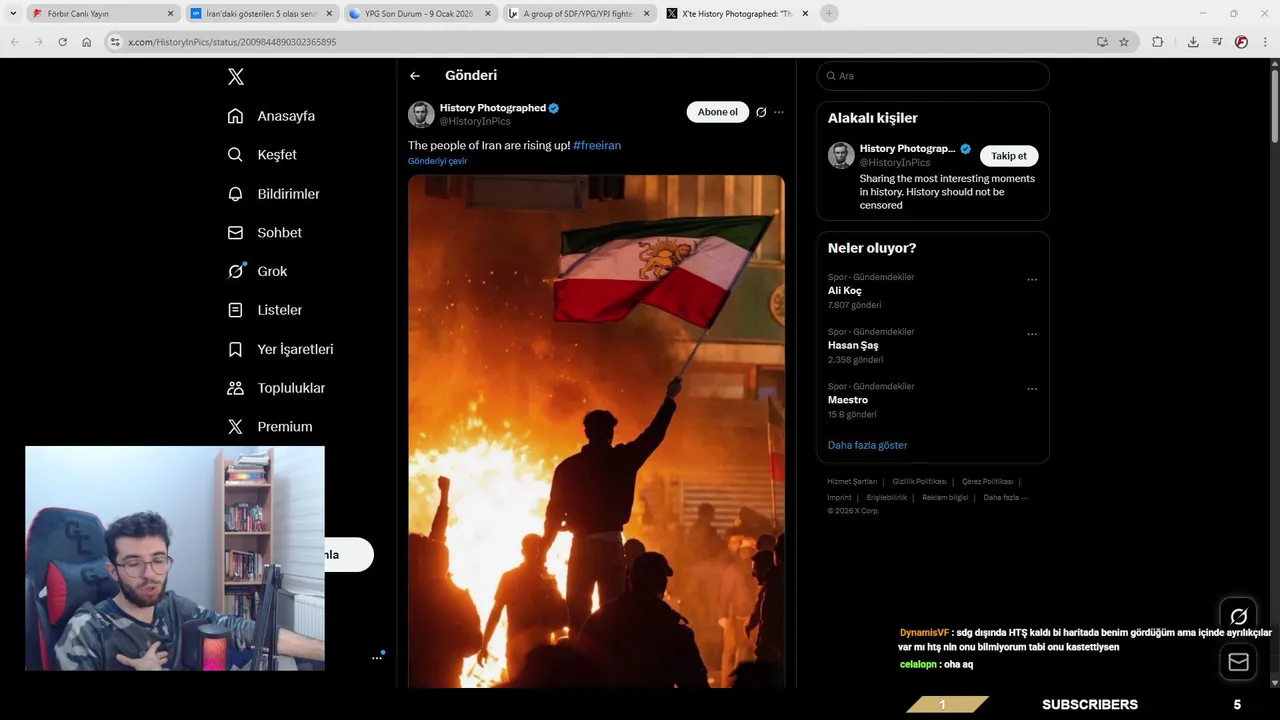This screenshot has width=1280, height=720.
Task: Open Yer İşaretleri bookmark icon
Action: [235, 349]
